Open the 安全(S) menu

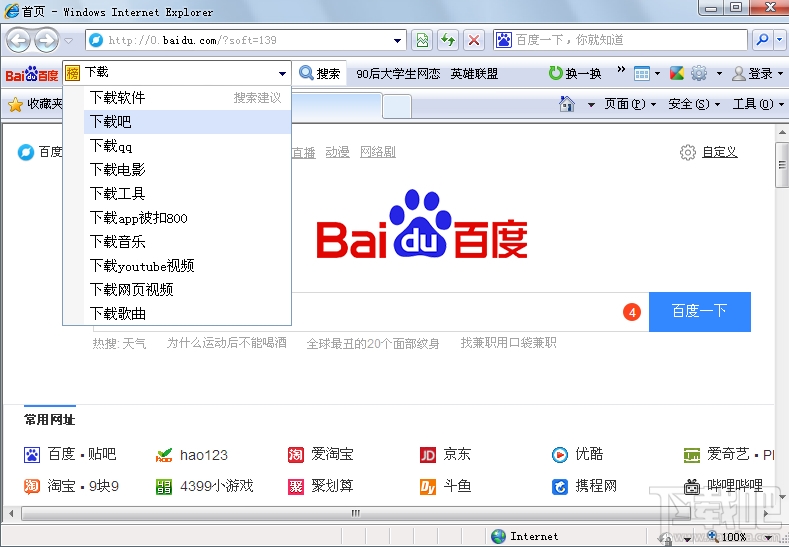pos(693,104)
